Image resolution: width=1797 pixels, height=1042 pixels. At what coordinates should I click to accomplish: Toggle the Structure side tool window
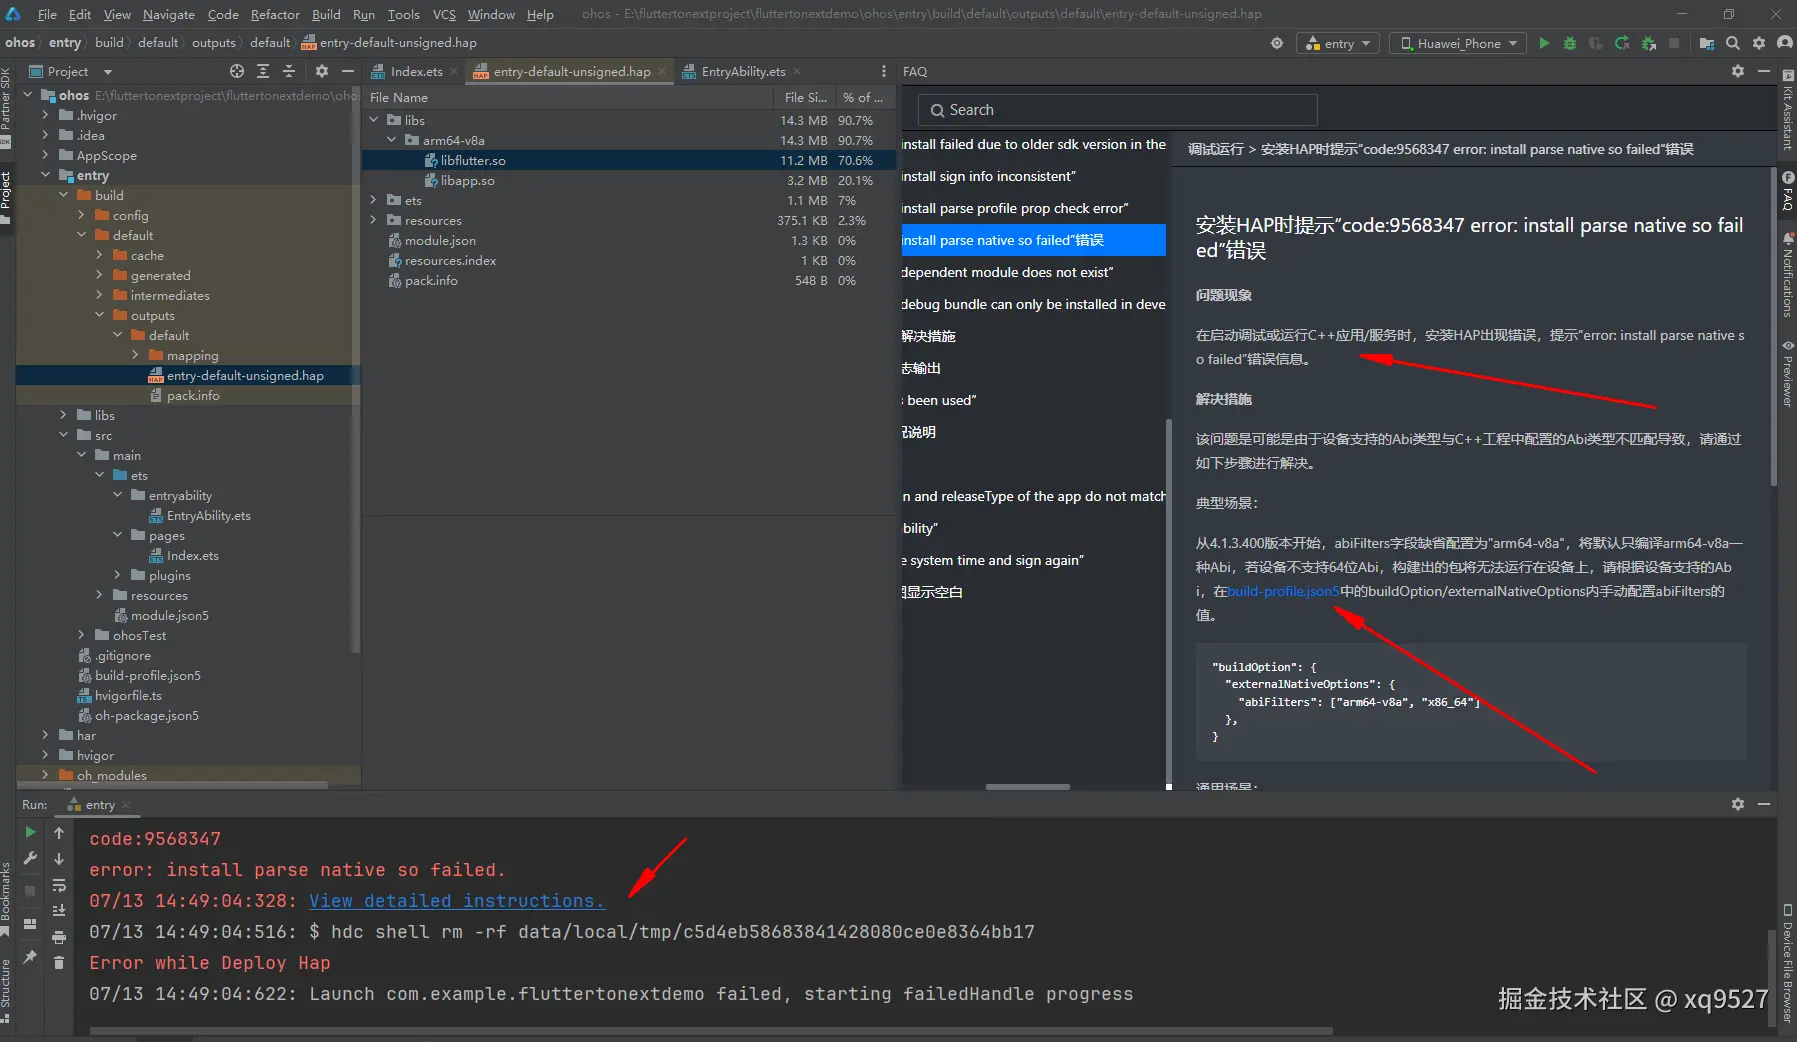tap(6, 990)
